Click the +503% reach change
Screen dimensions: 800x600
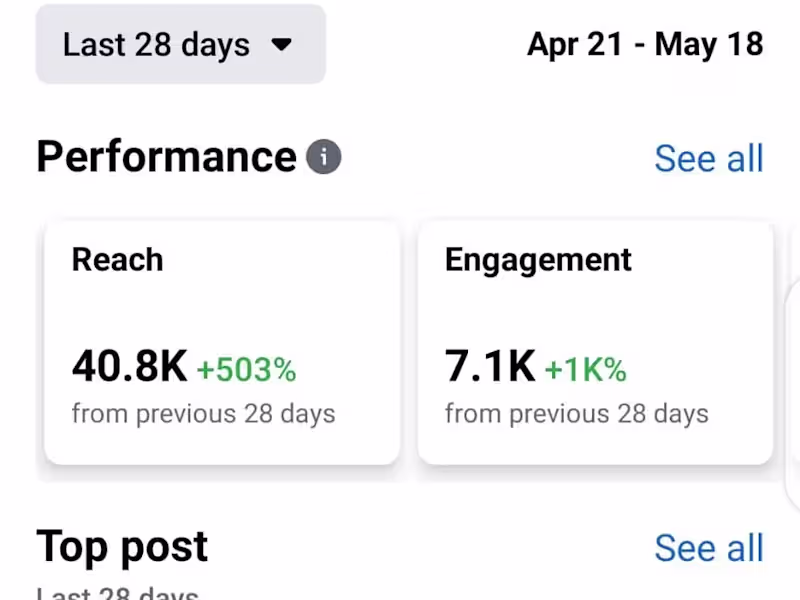pyautogui.click(x=246, y=371)
